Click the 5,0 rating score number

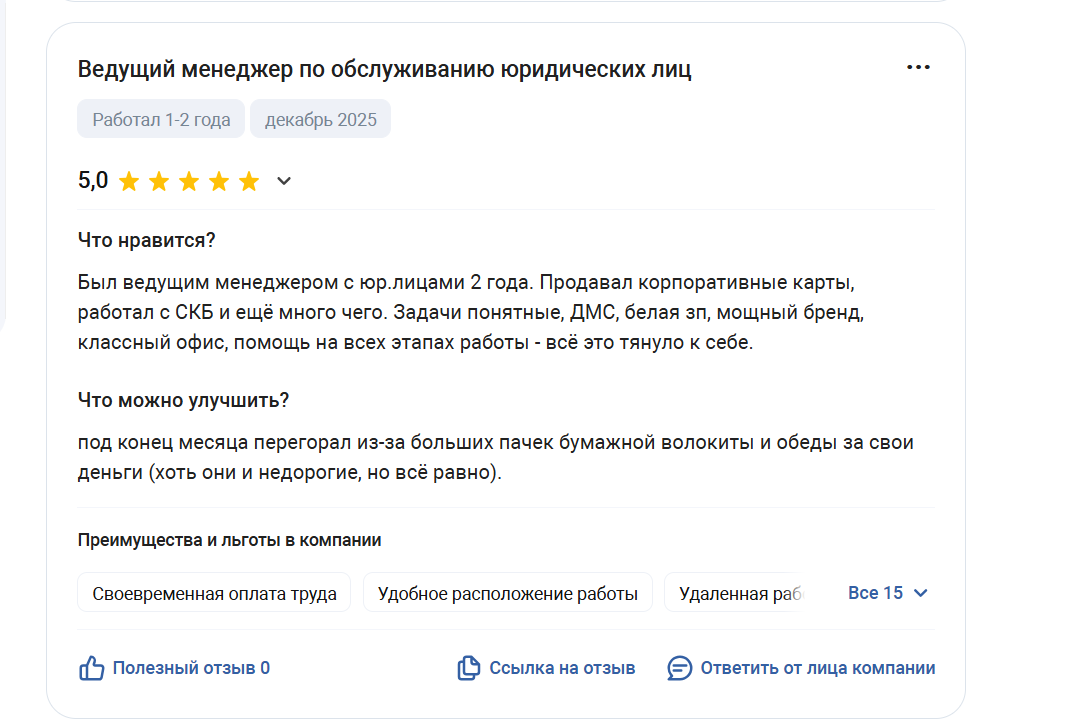point(93,181)
